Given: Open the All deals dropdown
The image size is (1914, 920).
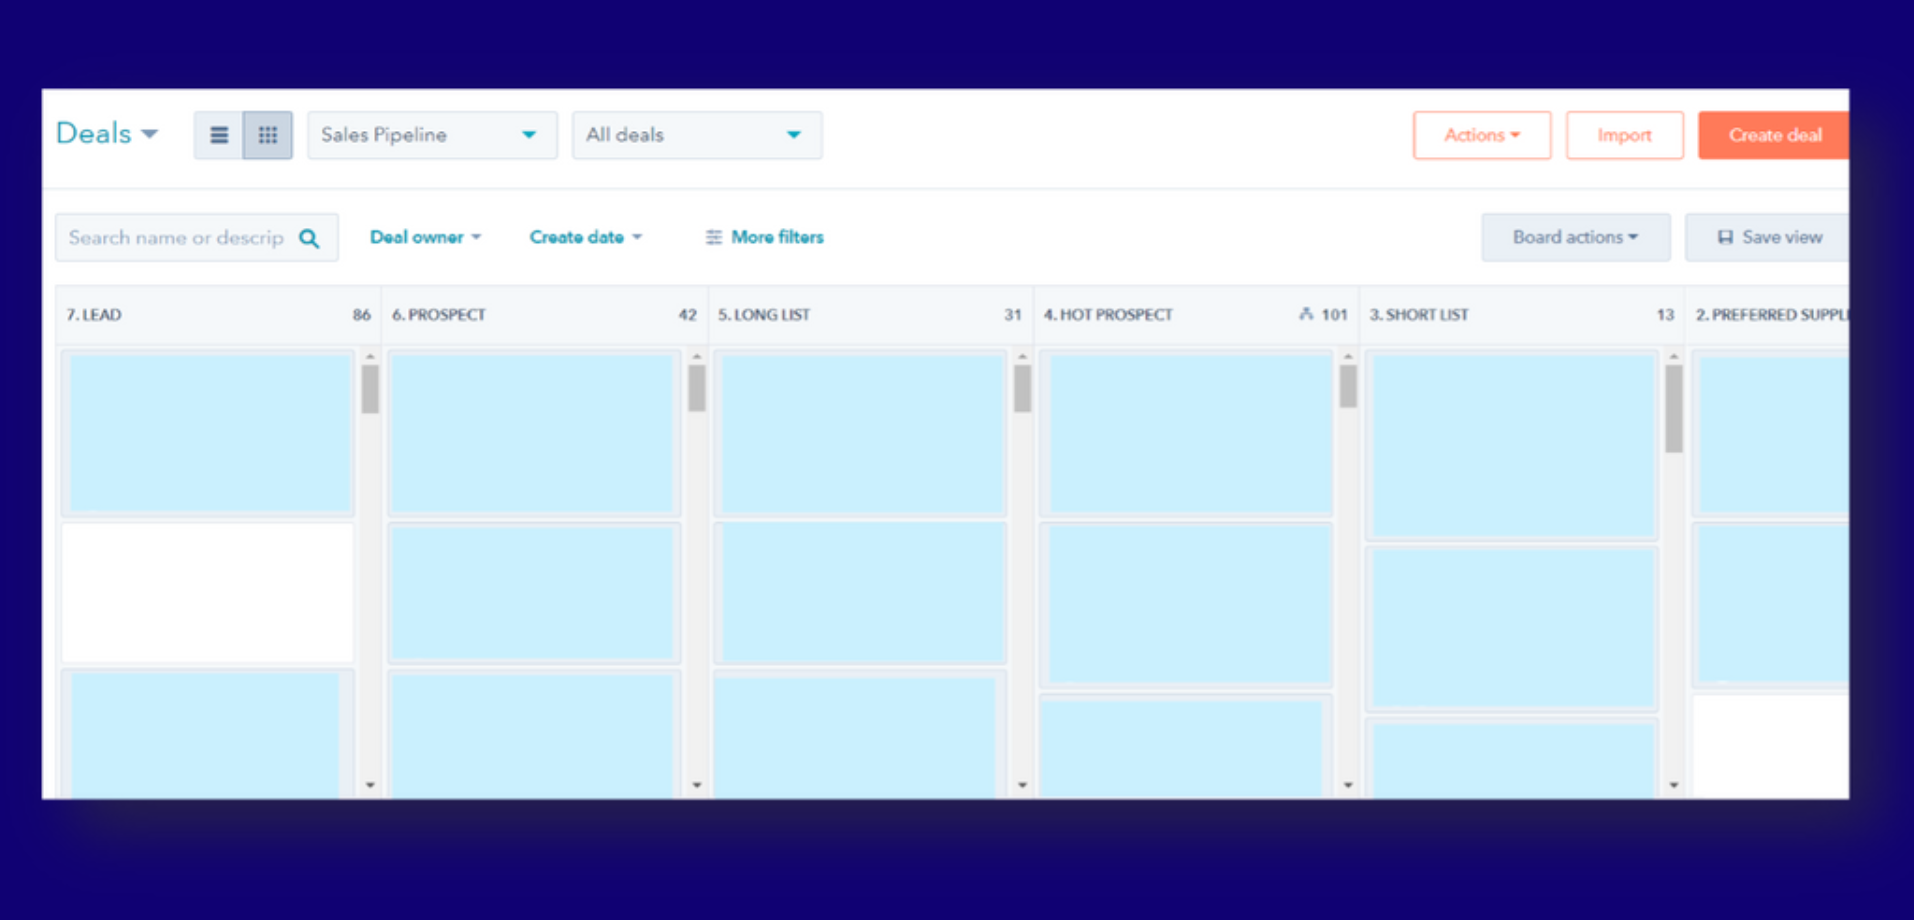Looking at the screenshot, I should [697, 135].
